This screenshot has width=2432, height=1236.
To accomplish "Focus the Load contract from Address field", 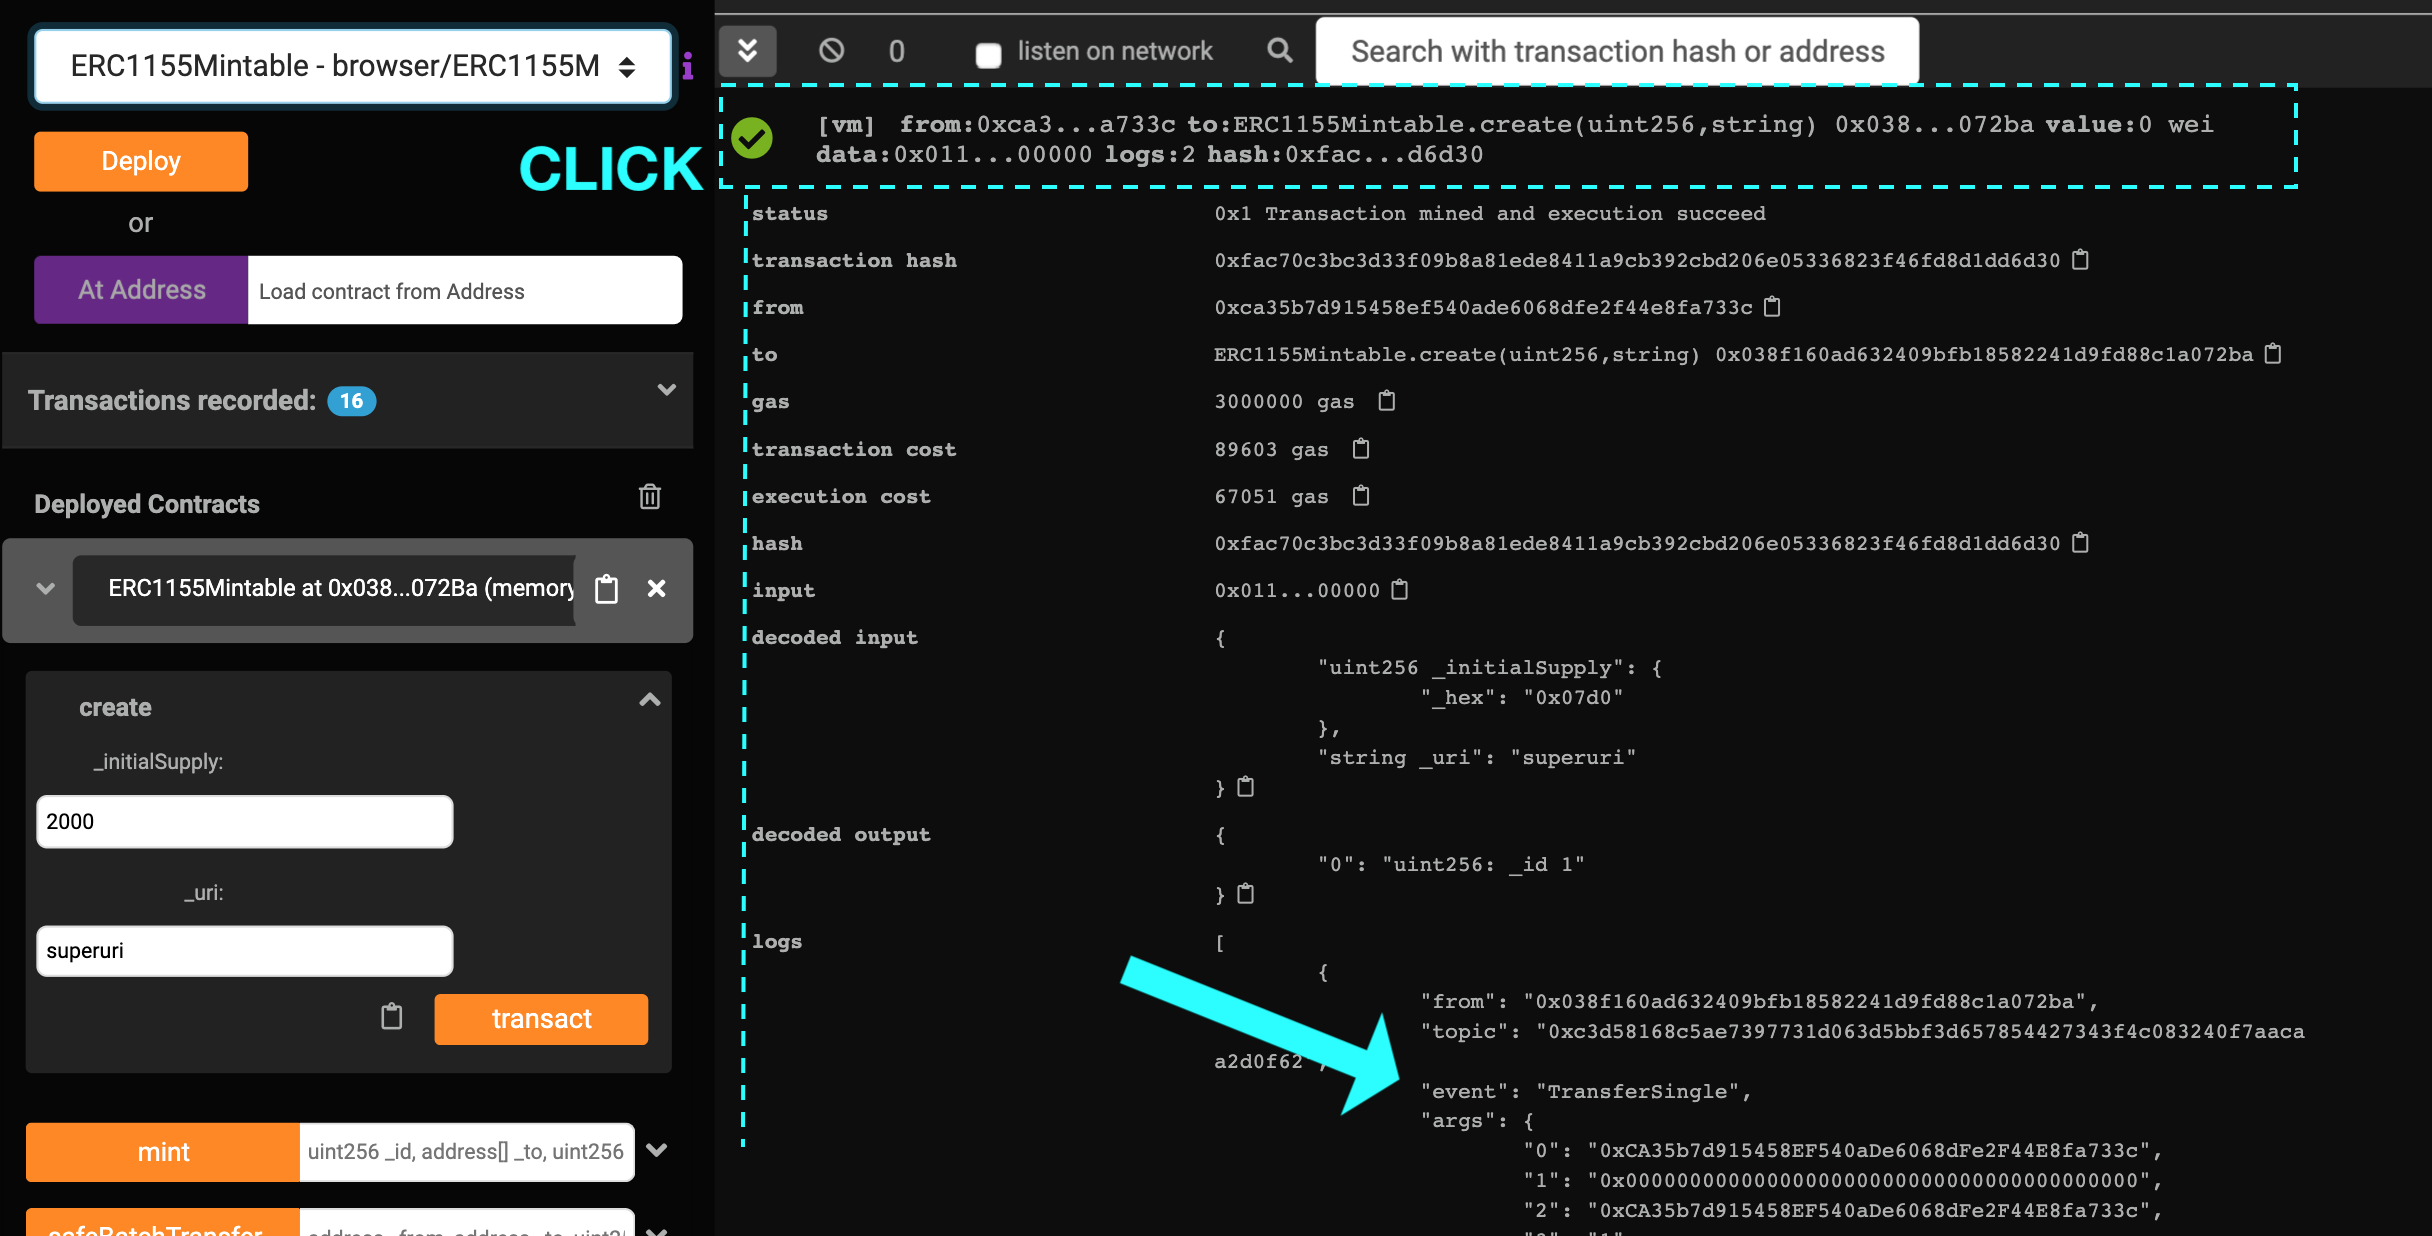I will [x=465, y=290].
